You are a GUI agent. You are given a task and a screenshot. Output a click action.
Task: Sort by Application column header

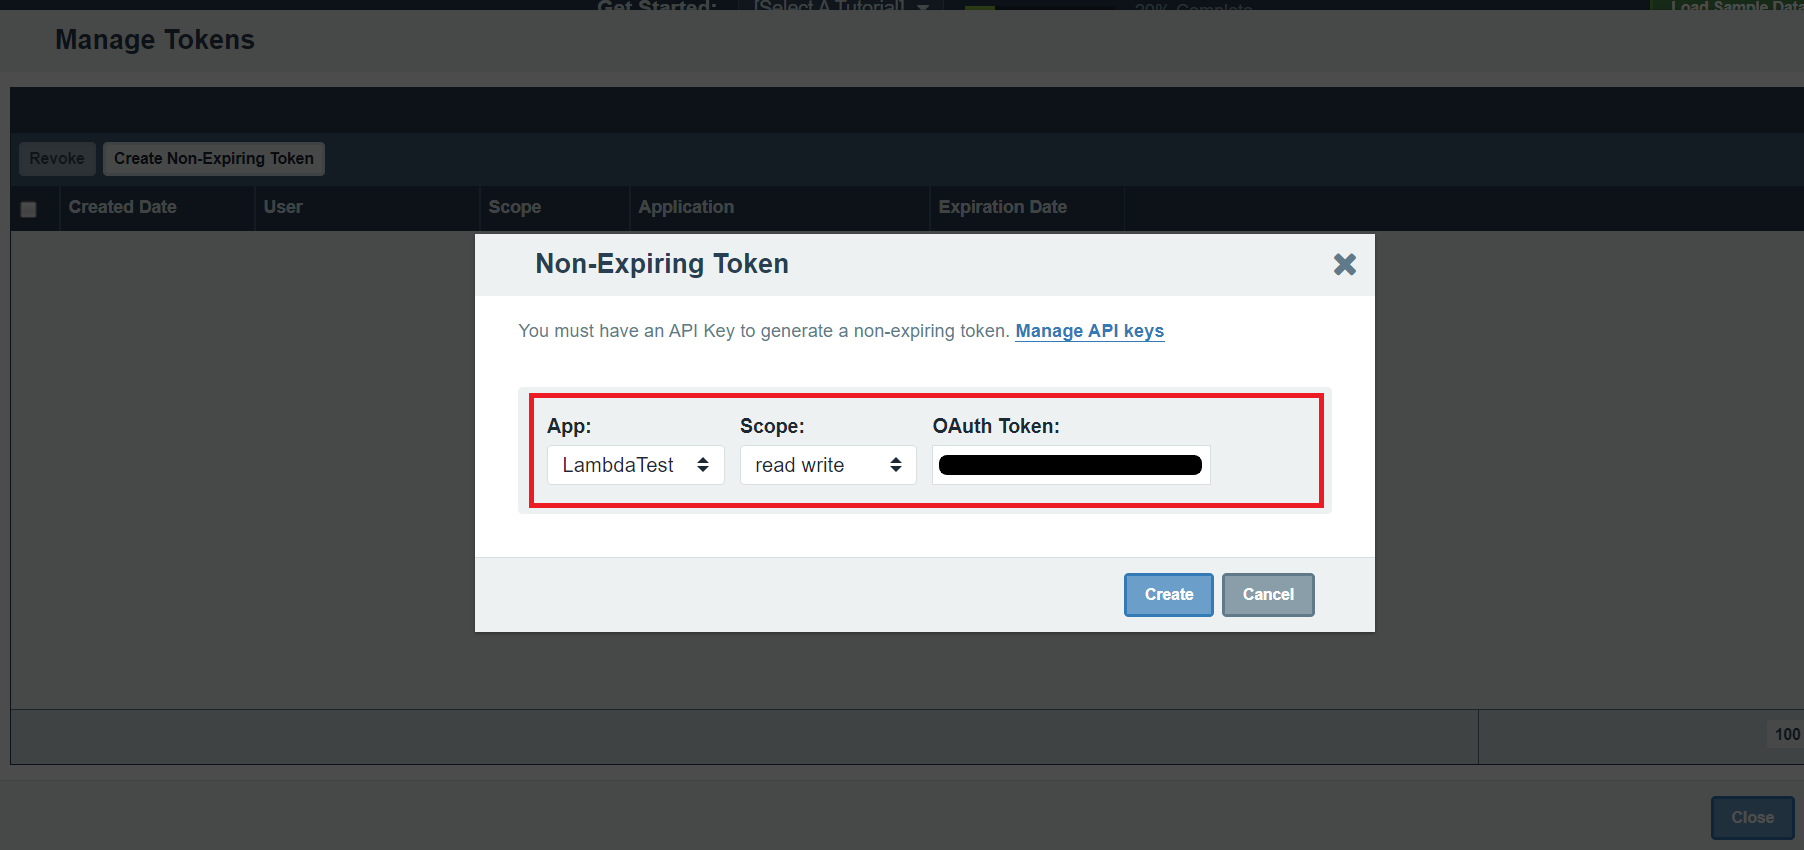point(686,207)
